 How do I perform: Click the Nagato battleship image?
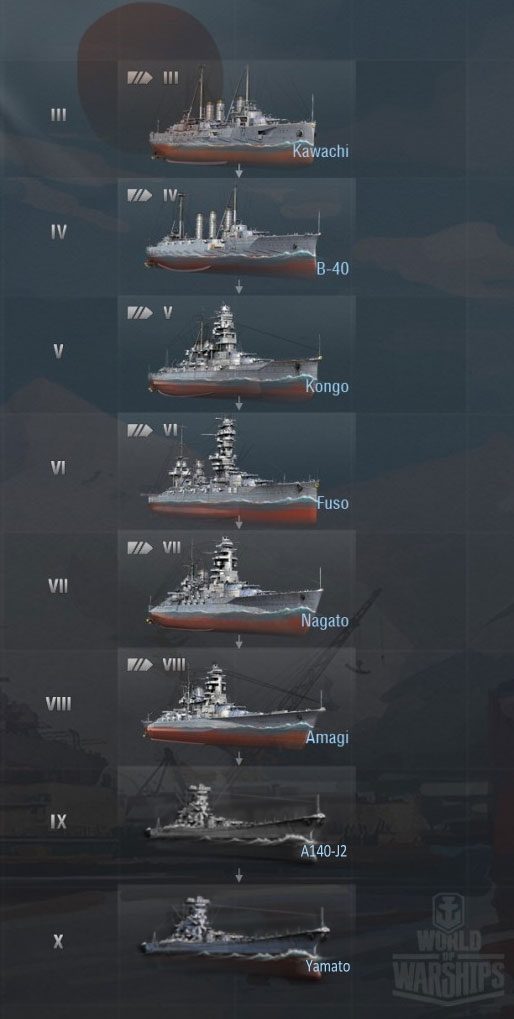click(x=235, y=587)
